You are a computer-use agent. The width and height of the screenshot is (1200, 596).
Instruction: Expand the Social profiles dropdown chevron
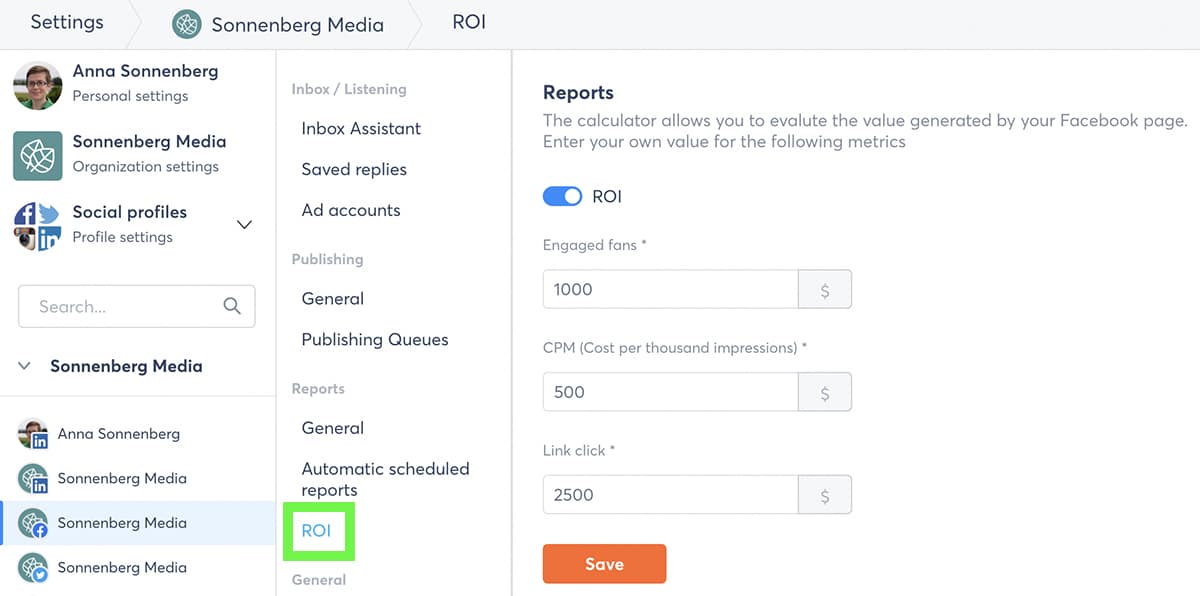[244, 225]
